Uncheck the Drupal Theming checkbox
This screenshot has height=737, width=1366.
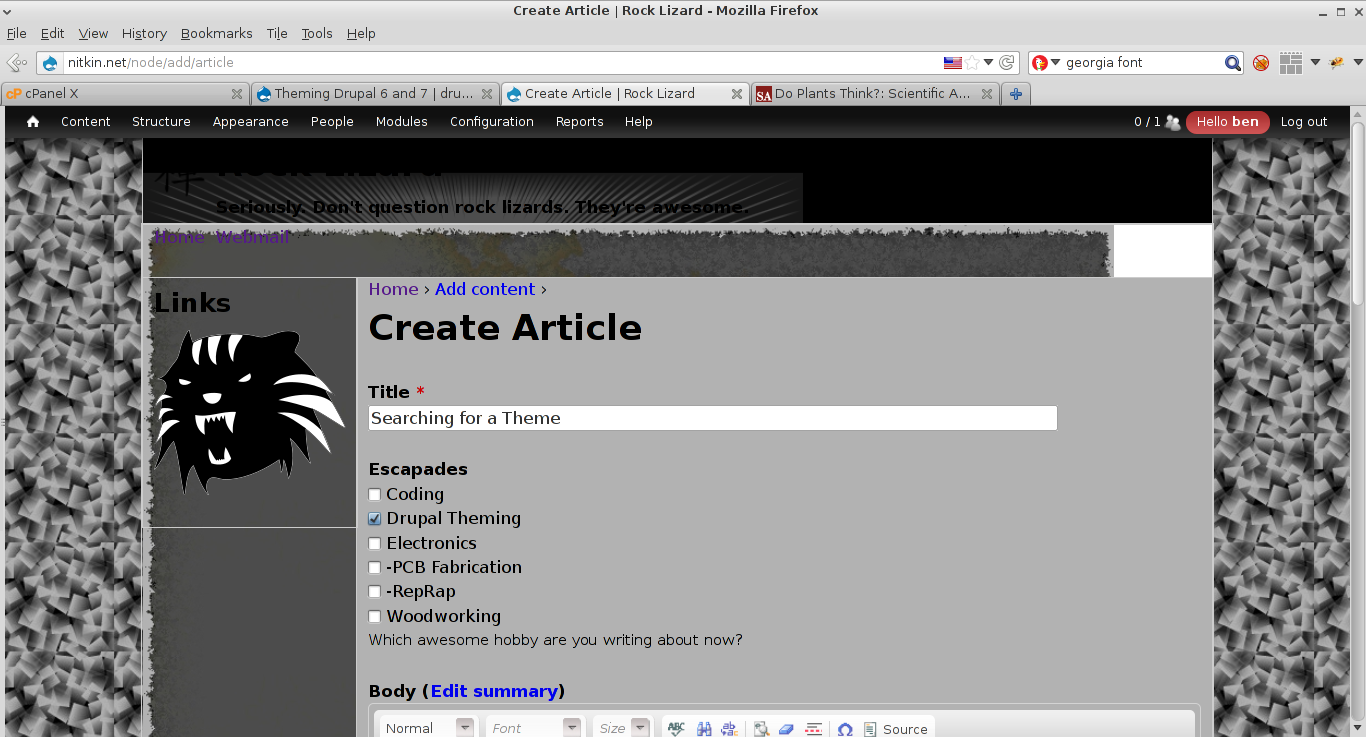tap(375, 519)
